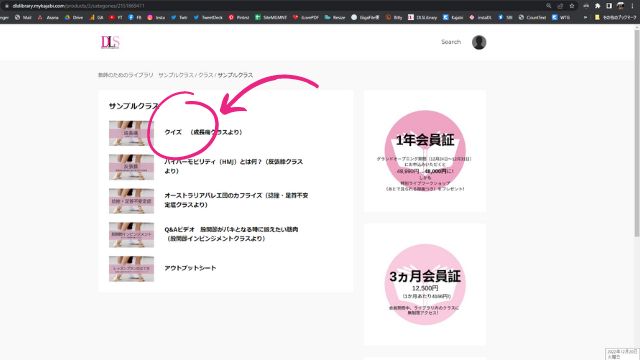Open Chrome three-dot menu

[x=632, y=6]
